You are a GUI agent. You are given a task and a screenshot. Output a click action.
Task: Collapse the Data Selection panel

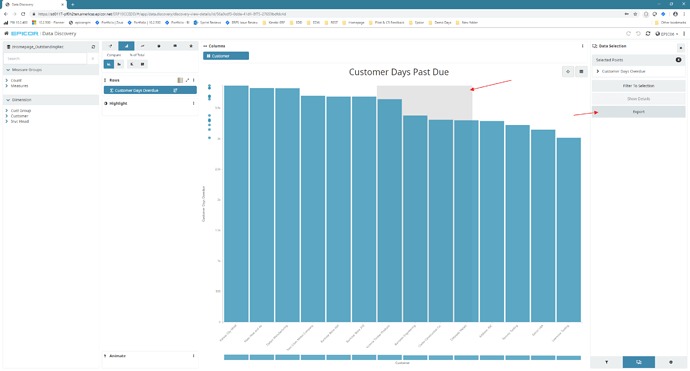[681, 48]
